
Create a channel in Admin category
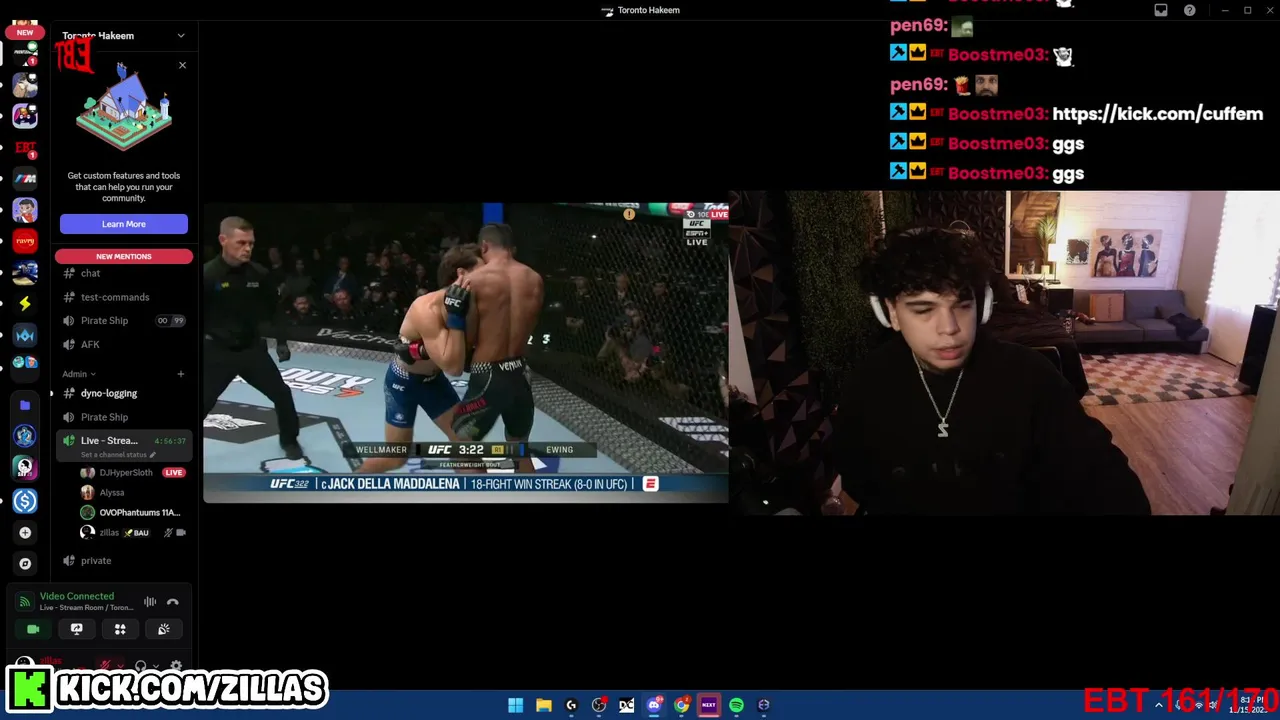click(181, 374)
